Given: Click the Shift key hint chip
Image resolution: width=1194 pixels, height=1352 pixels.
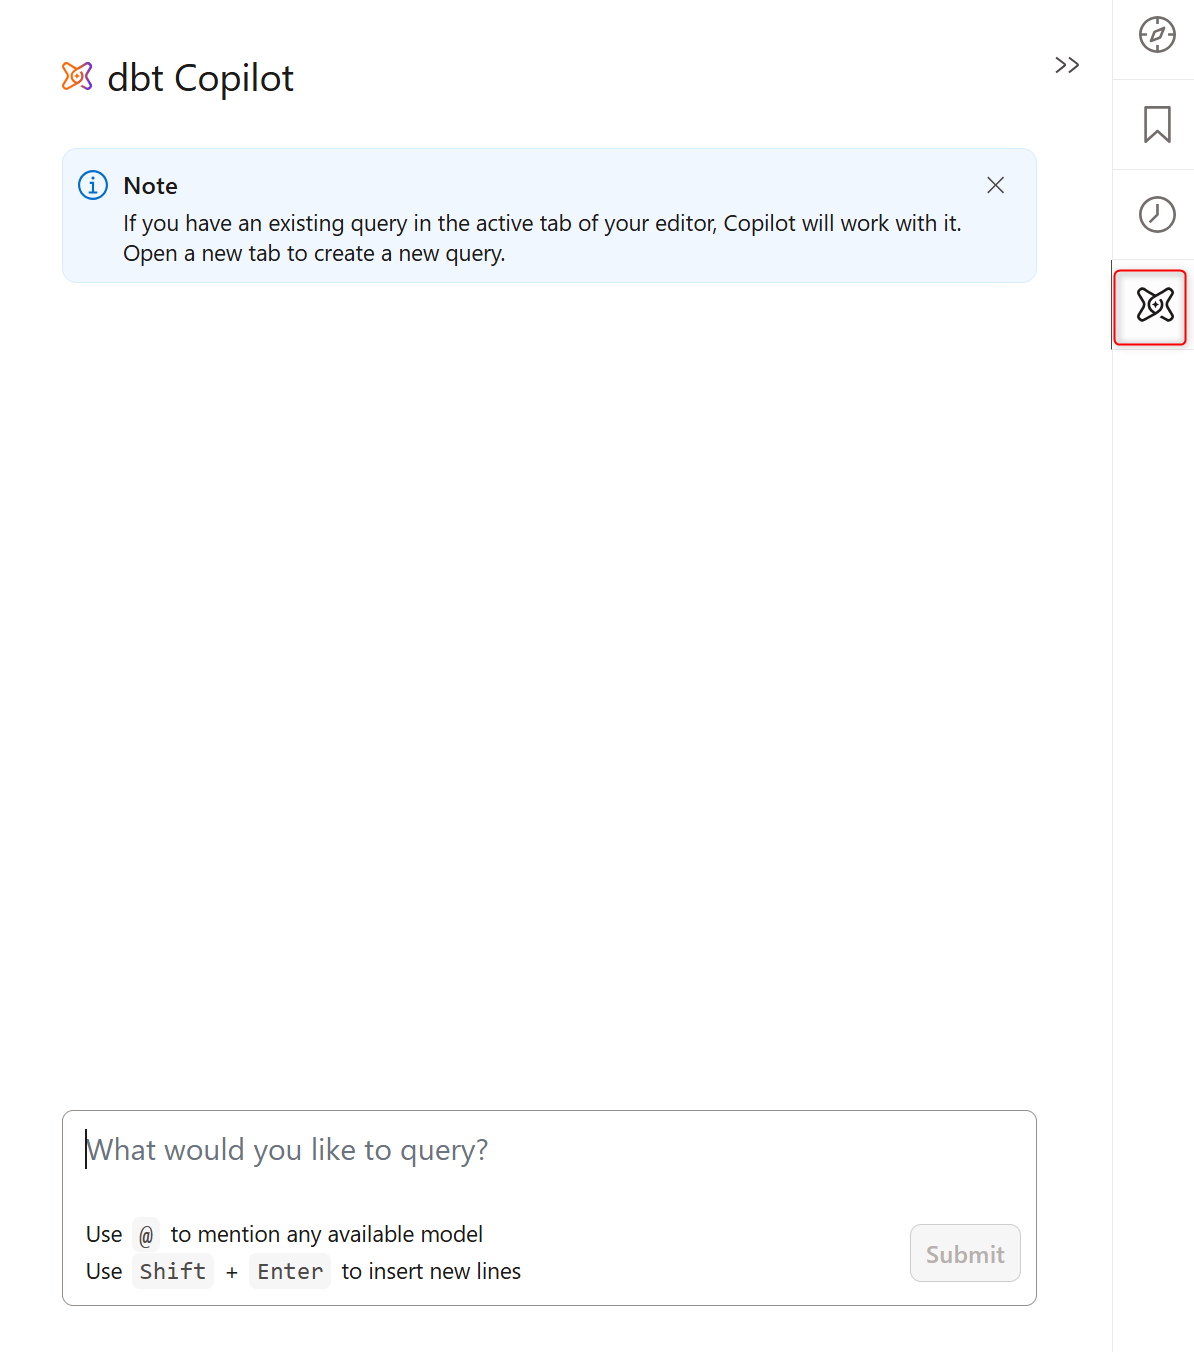Looking at the screenshot, I should pos(173,1271).
